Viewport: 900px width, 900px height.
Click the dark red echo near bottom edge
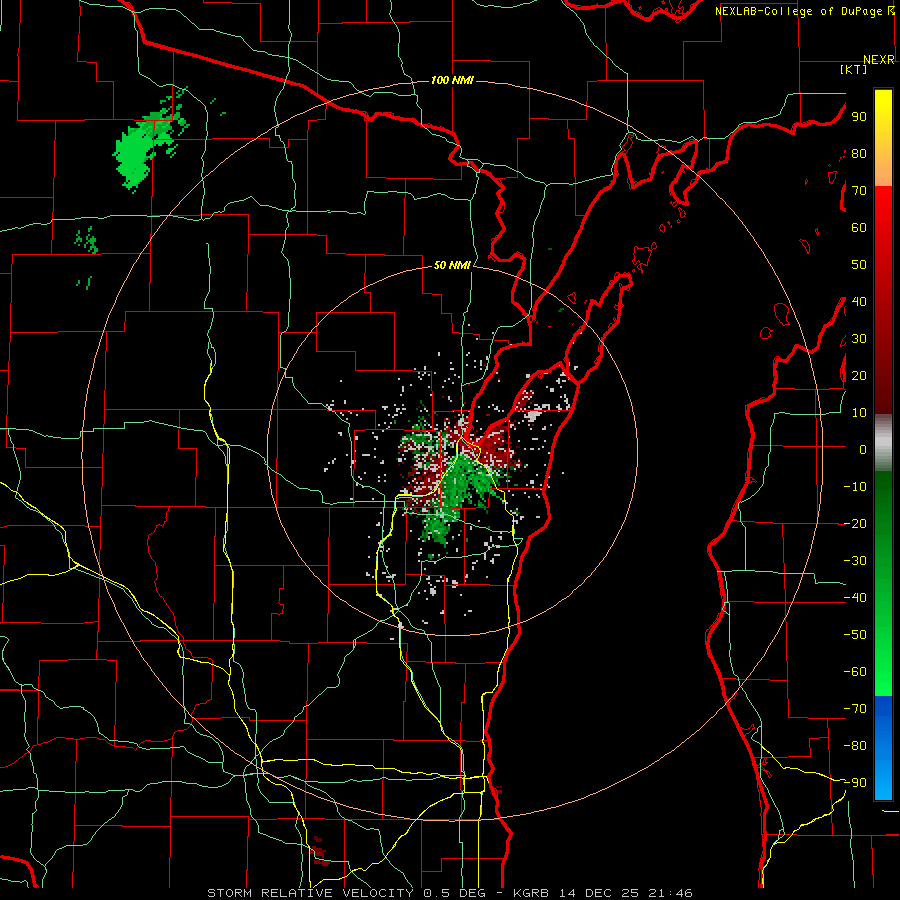click(x=319, y=851)
